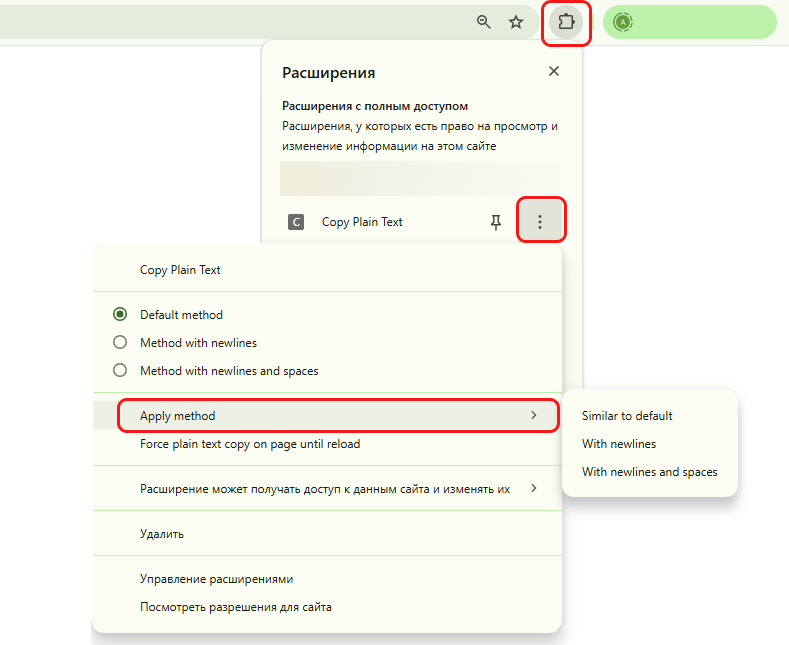
Task: Choose Similar to default in submenu
Action: [627, 416]
